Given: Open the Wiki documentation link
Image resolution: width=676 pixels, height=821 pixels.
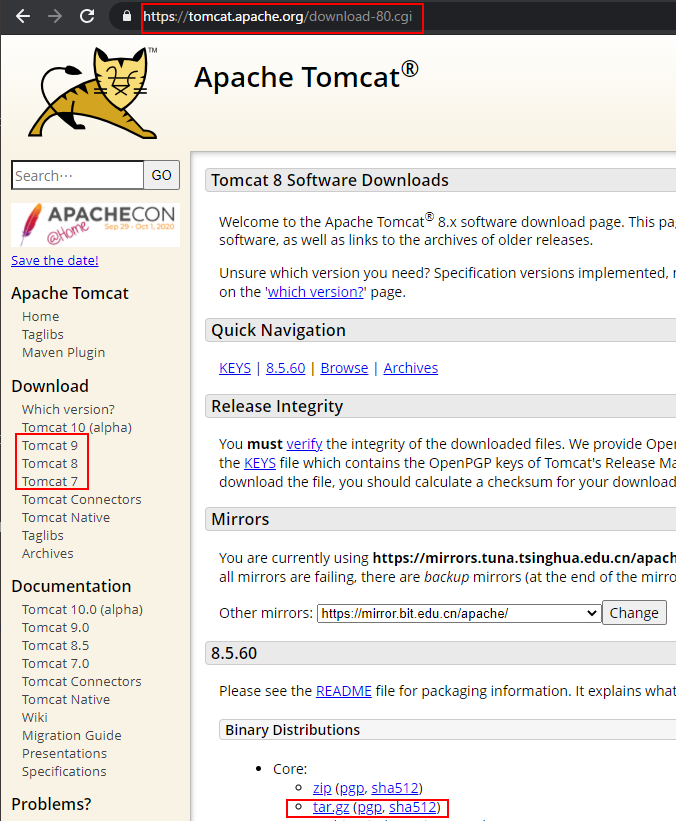Looking at the screenshot, I should click(35, 717).
